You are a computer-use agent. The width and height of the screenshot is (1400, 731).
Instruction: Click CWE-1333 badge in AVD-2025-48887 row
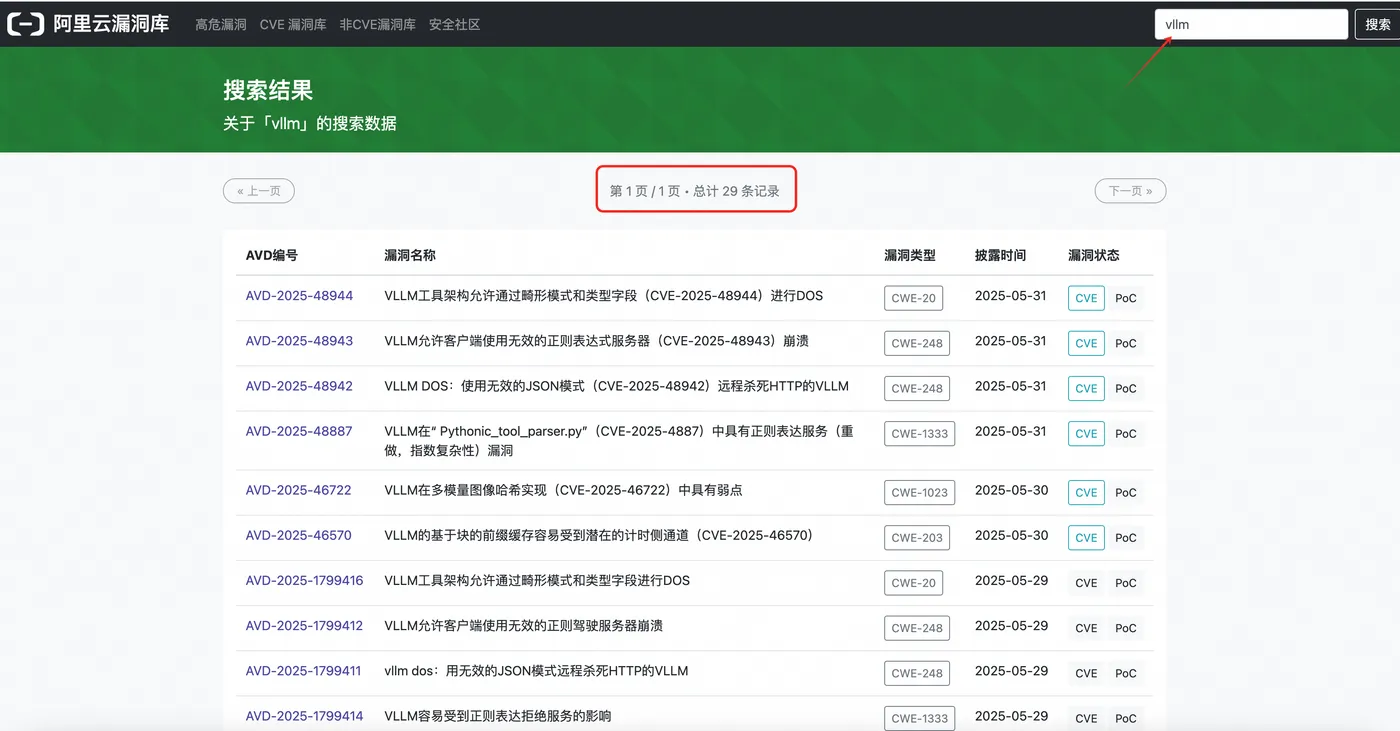coord(920,433)
